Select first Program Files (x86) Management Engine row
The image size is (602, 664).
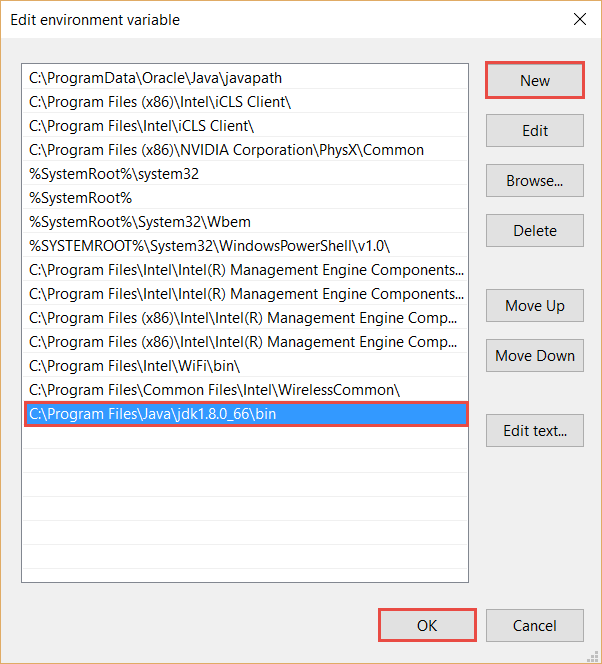click(245, 318)
